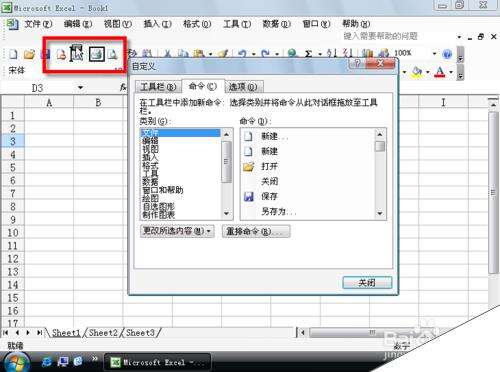Viewport: 500px width, 372px height.
Task: Click the Rearrange Commands button
Action: click(x=256, y=231)
